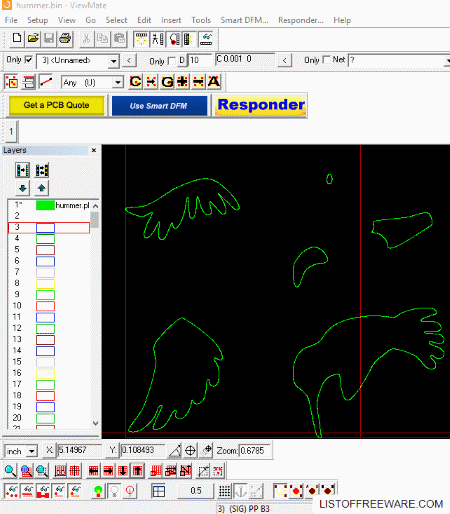Viewport: 450px width, 514px height.
Task: Click the anchor snap icon
Action: (241, 491)
